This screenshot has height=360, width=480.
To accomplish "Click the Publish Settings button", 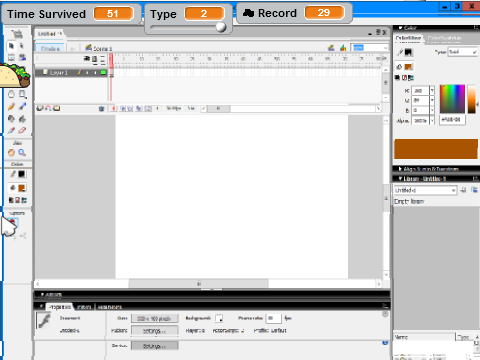I will tap(154, 331).
